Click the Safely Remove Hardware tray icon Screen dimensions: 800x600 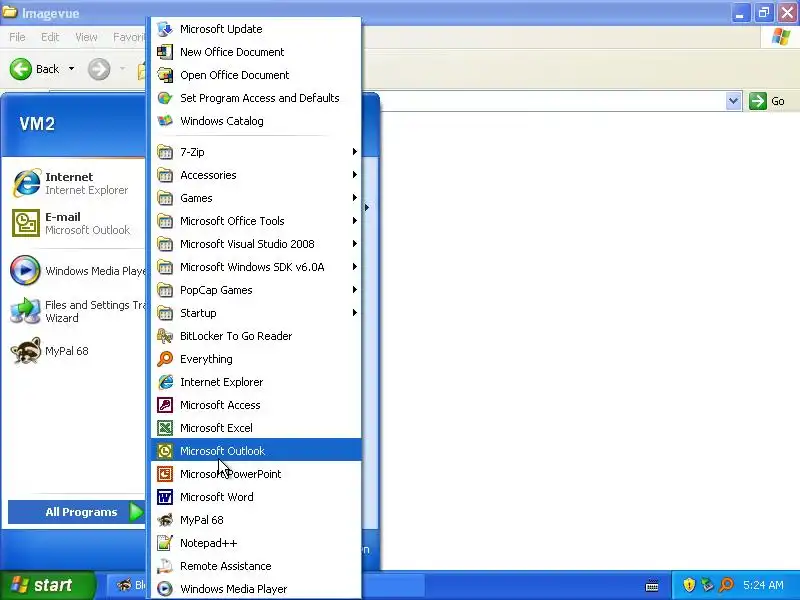point(707,585)
